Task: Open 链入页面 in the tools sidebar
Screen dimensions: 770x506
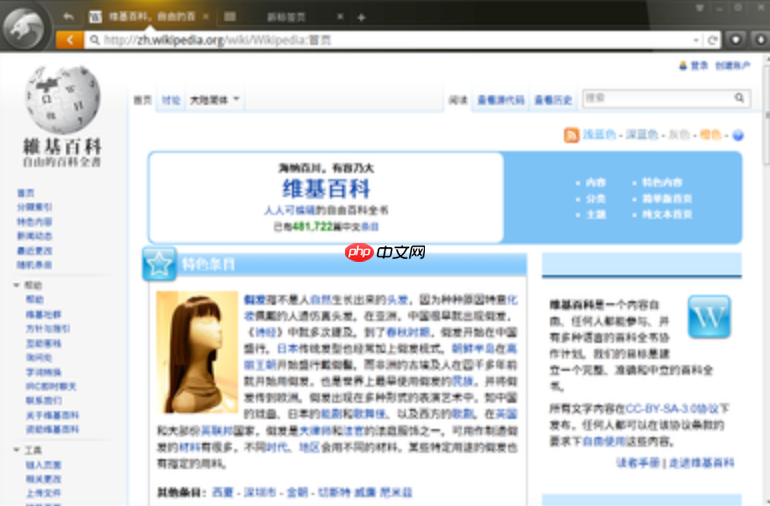Action: [43, 464]
